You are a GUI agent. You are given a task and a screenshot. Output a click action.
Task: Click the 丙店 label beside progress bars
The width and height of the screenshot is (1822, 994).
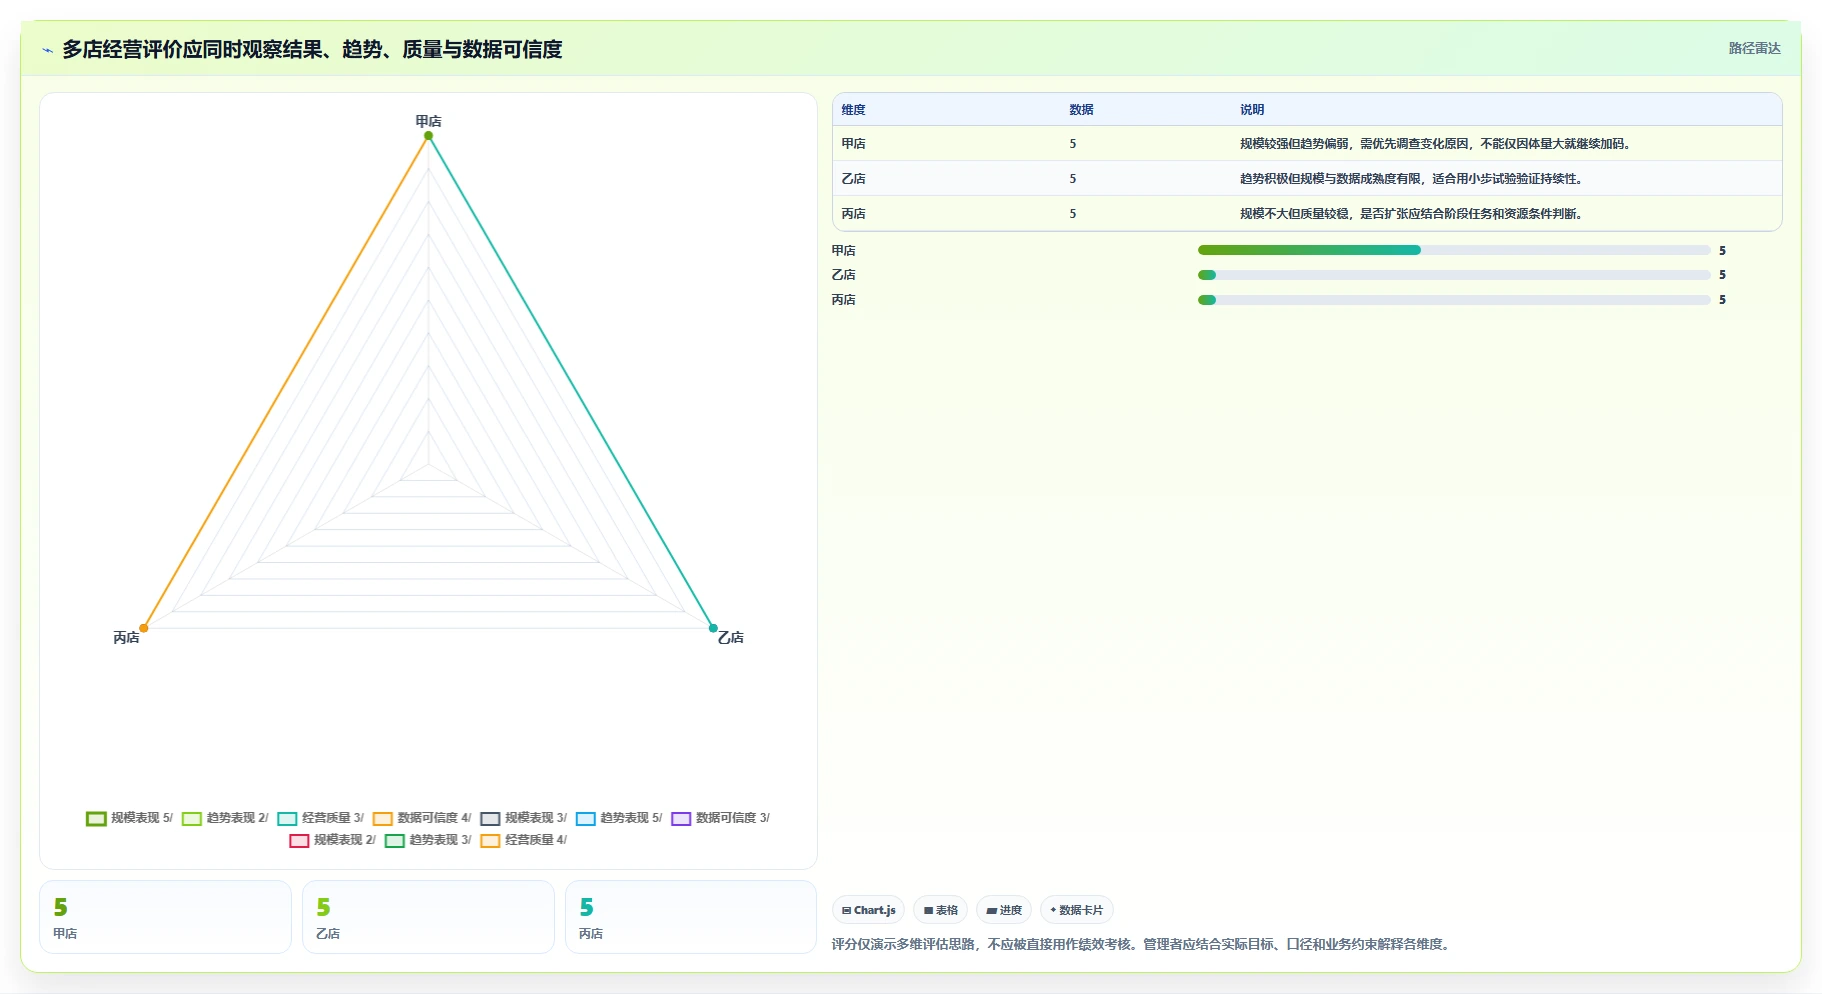pos(843,300)
